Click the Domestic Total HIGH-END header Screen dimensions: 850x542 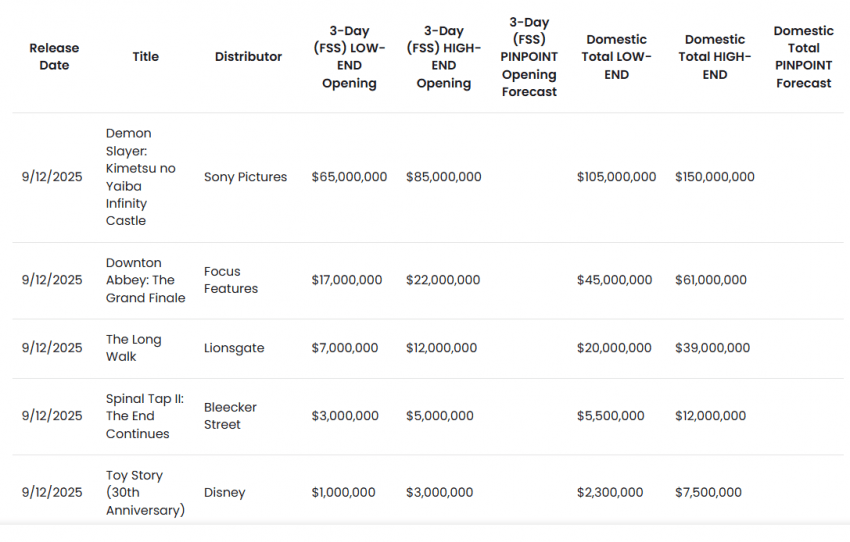[x=714, y=57]
